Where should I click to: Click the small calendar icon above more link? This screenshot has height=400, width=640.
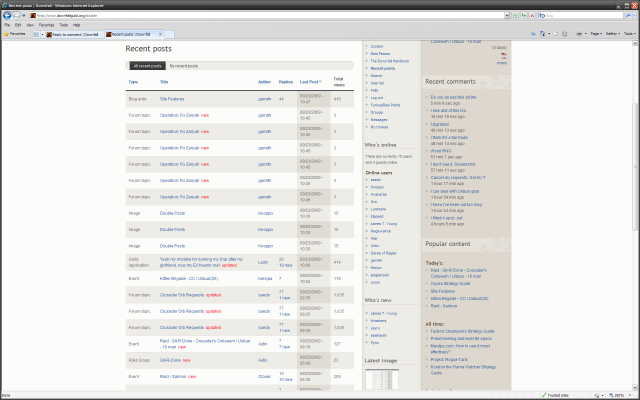coord(504,56)
